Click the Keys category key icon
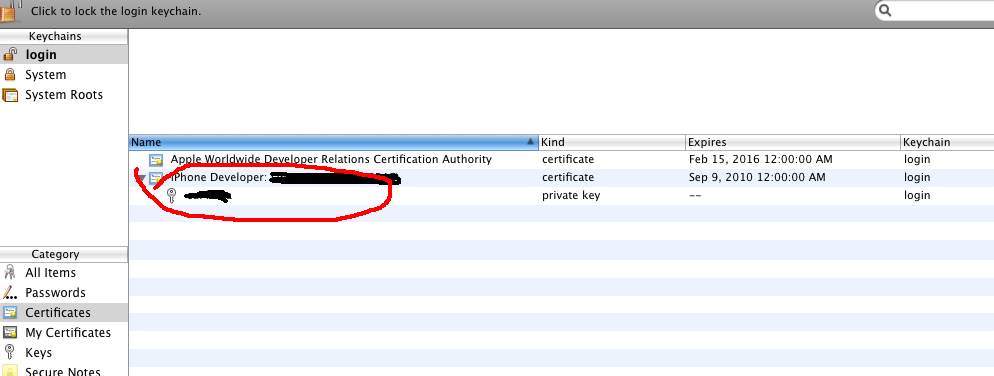This screenshot has height=376, width=994. tap(10, 353)
